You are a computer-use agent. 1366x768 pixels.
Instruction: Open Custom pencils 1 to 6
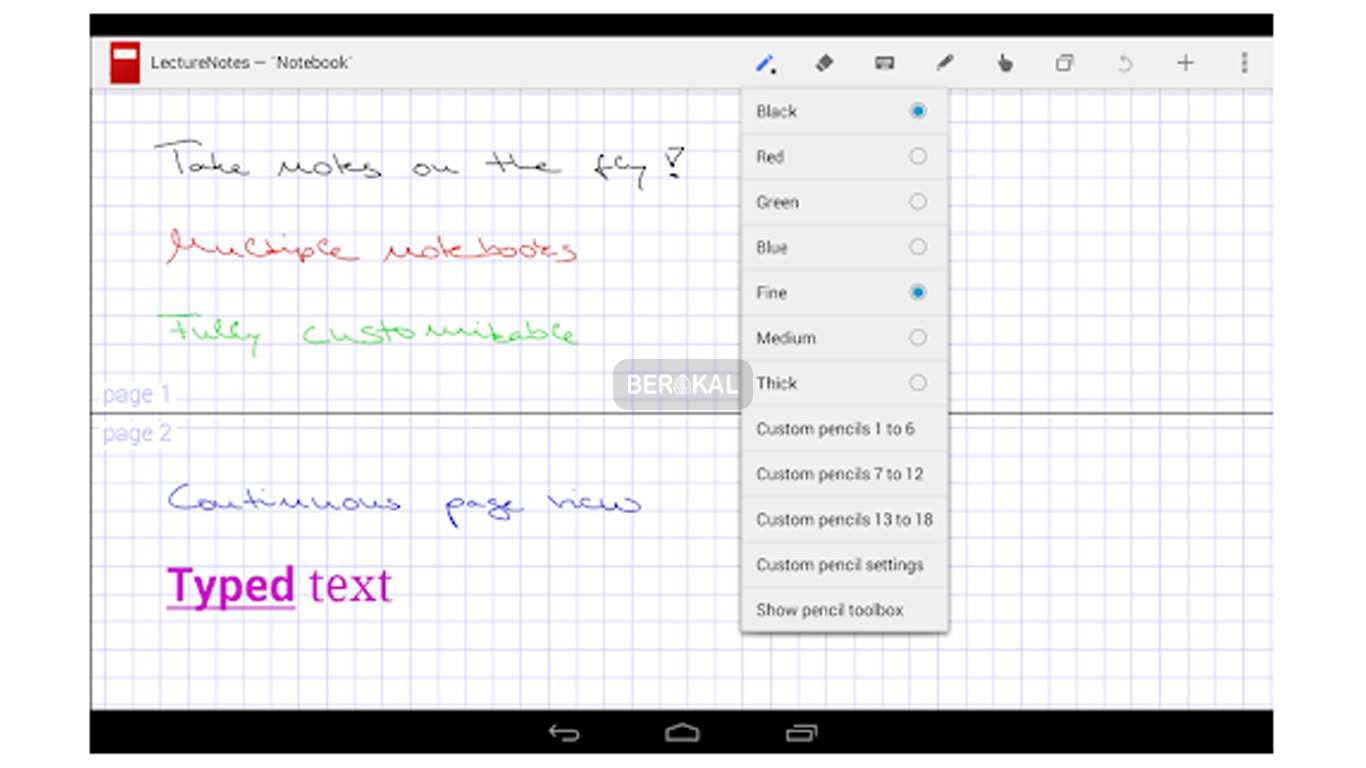[x=844, y=429]
